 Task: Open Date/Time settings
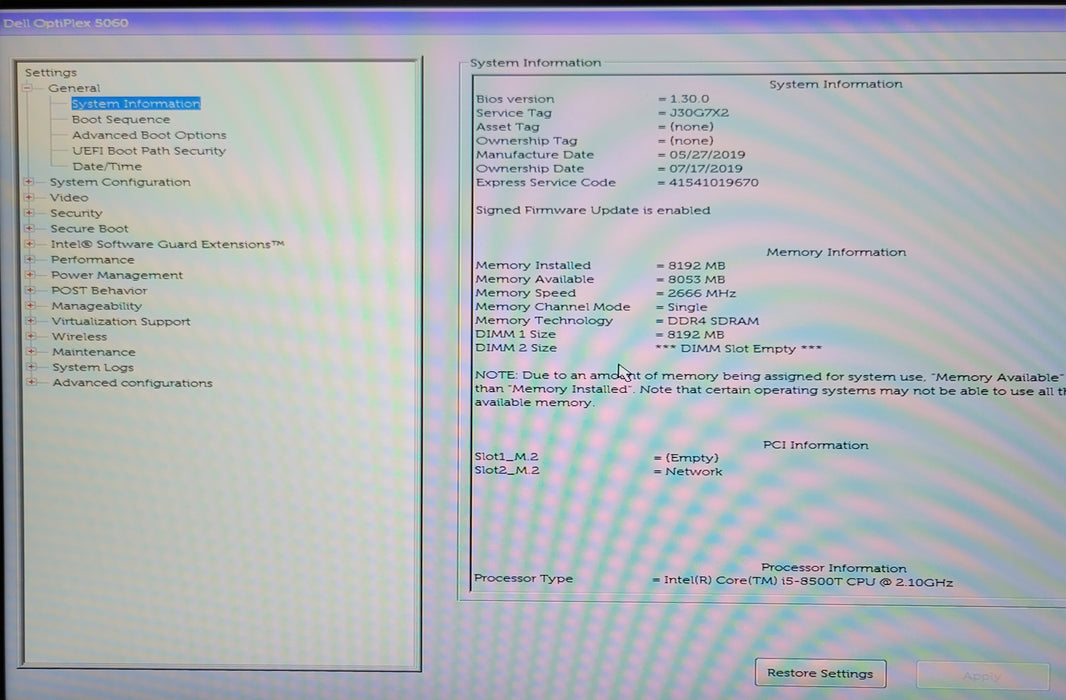107,166
